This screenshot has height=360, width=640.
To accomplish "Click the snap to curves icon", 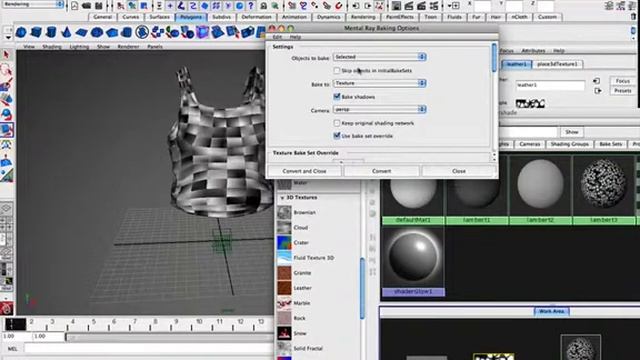I will click(303, 6).
